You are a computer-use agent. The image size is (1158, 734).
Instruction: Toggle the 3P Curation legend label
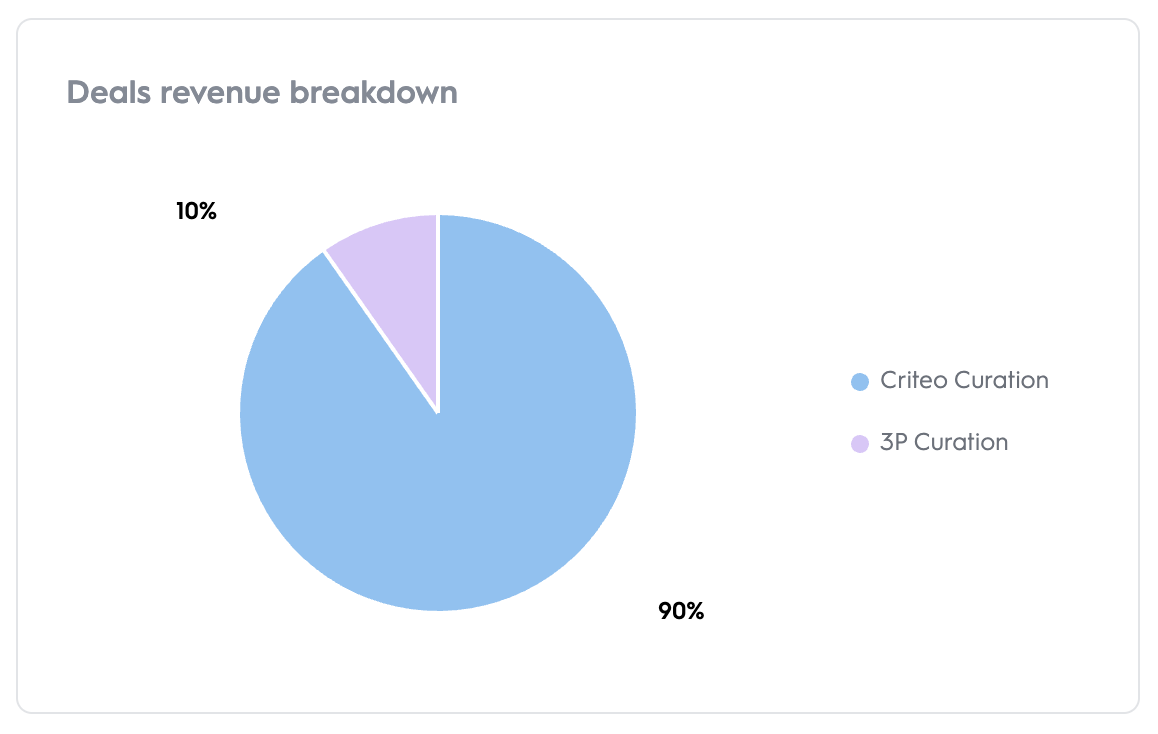click(x=944, y=443)
